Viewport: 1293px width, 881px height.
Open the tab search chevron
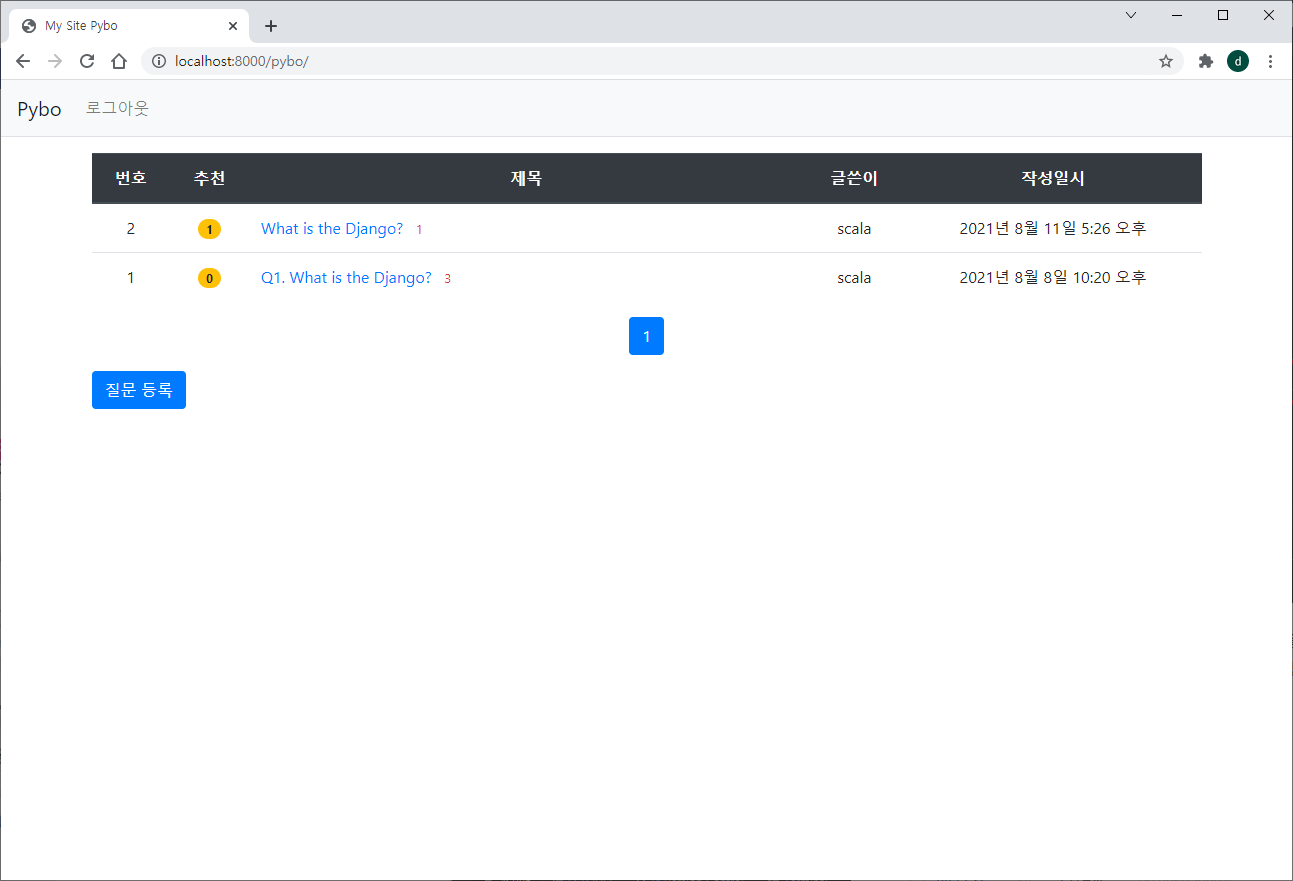pyautogui.click(x=1131, y=15)
